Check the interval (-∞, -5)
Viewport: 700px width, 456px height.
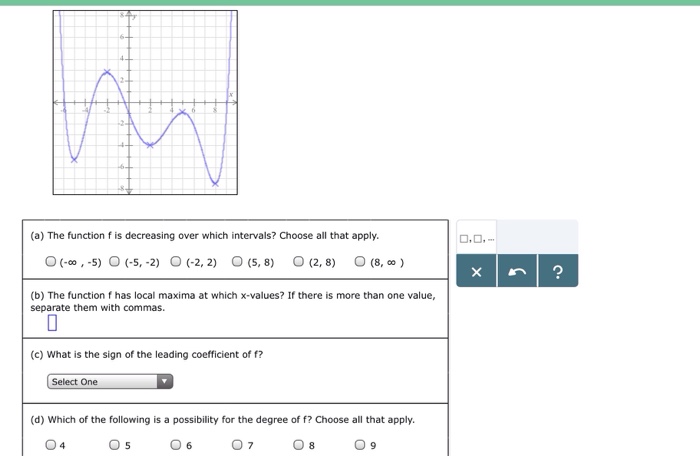coord(51,261)
